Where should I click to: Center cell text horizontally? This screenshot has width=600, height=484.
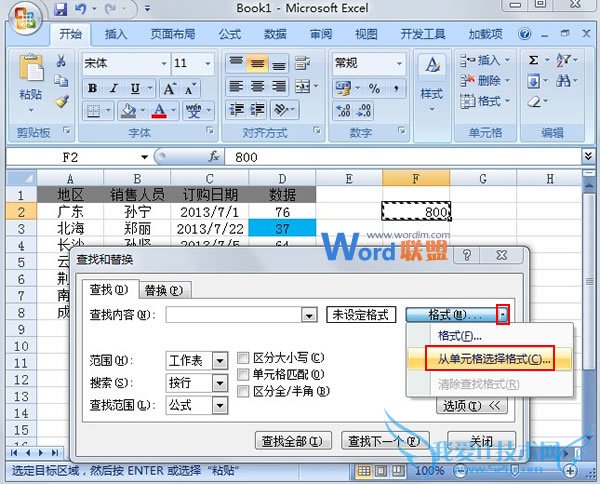[257, 86]
